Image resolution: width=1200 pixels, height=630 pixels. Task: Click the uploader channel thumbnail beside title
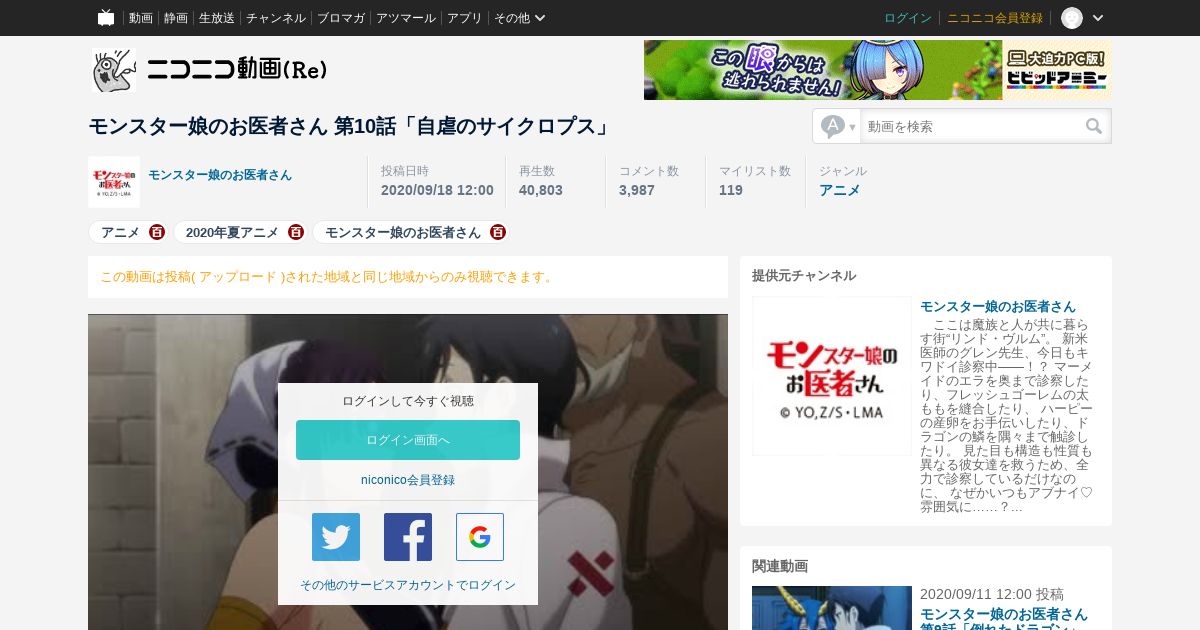[x=114, y=182]
